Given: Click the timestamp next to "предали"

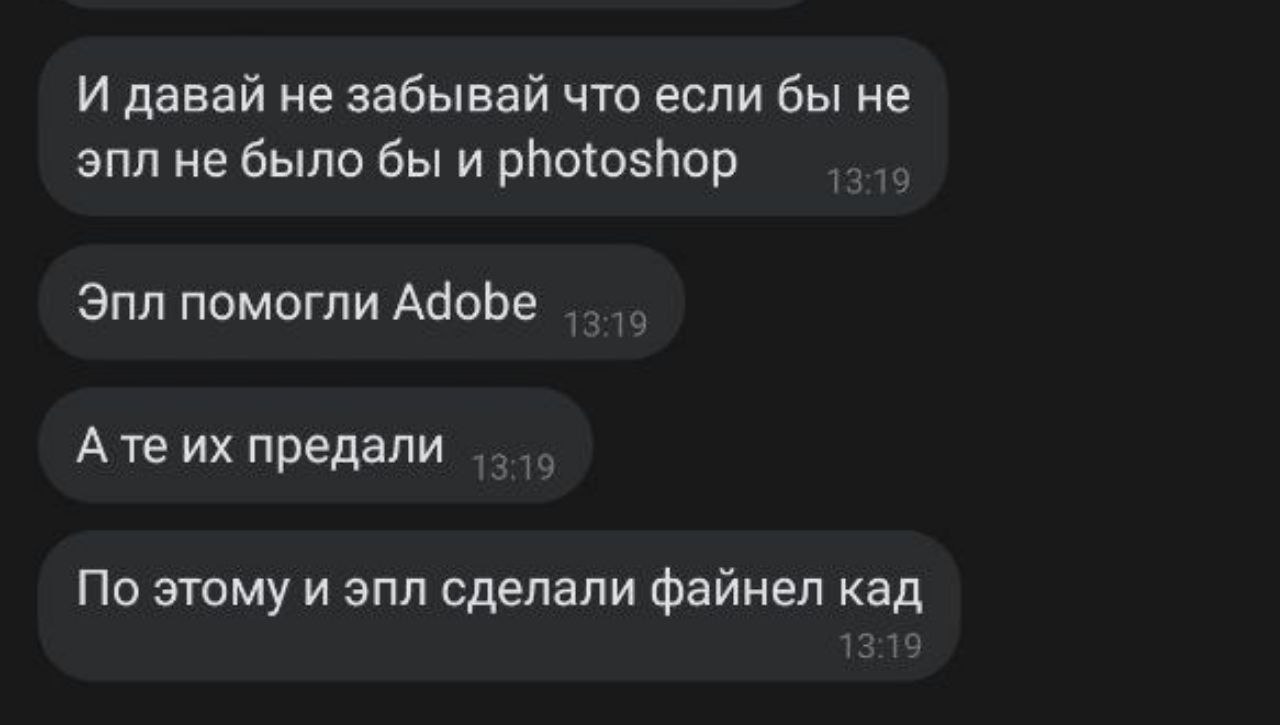Looking at the screenshot, I should click(513, 467).
